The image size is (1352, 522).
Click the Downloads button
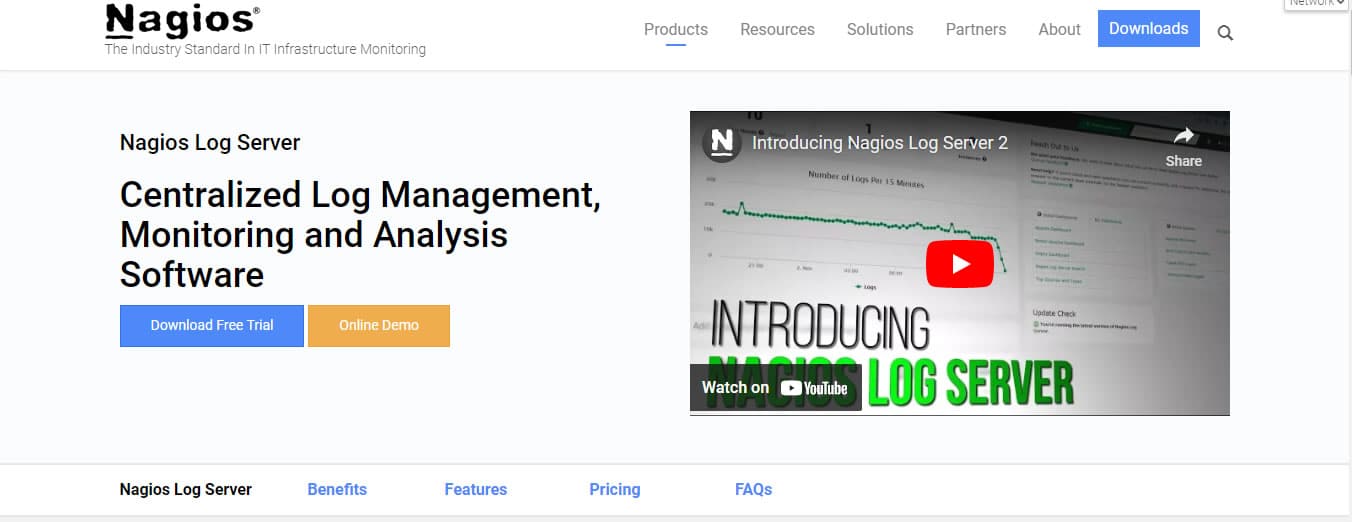coord(1148,28)
